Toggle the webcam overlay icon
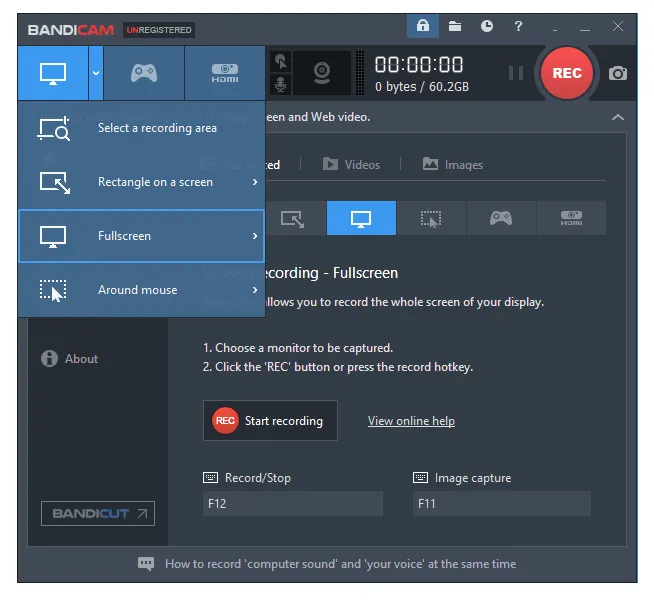Screen dimensions: 654x605 322,73
